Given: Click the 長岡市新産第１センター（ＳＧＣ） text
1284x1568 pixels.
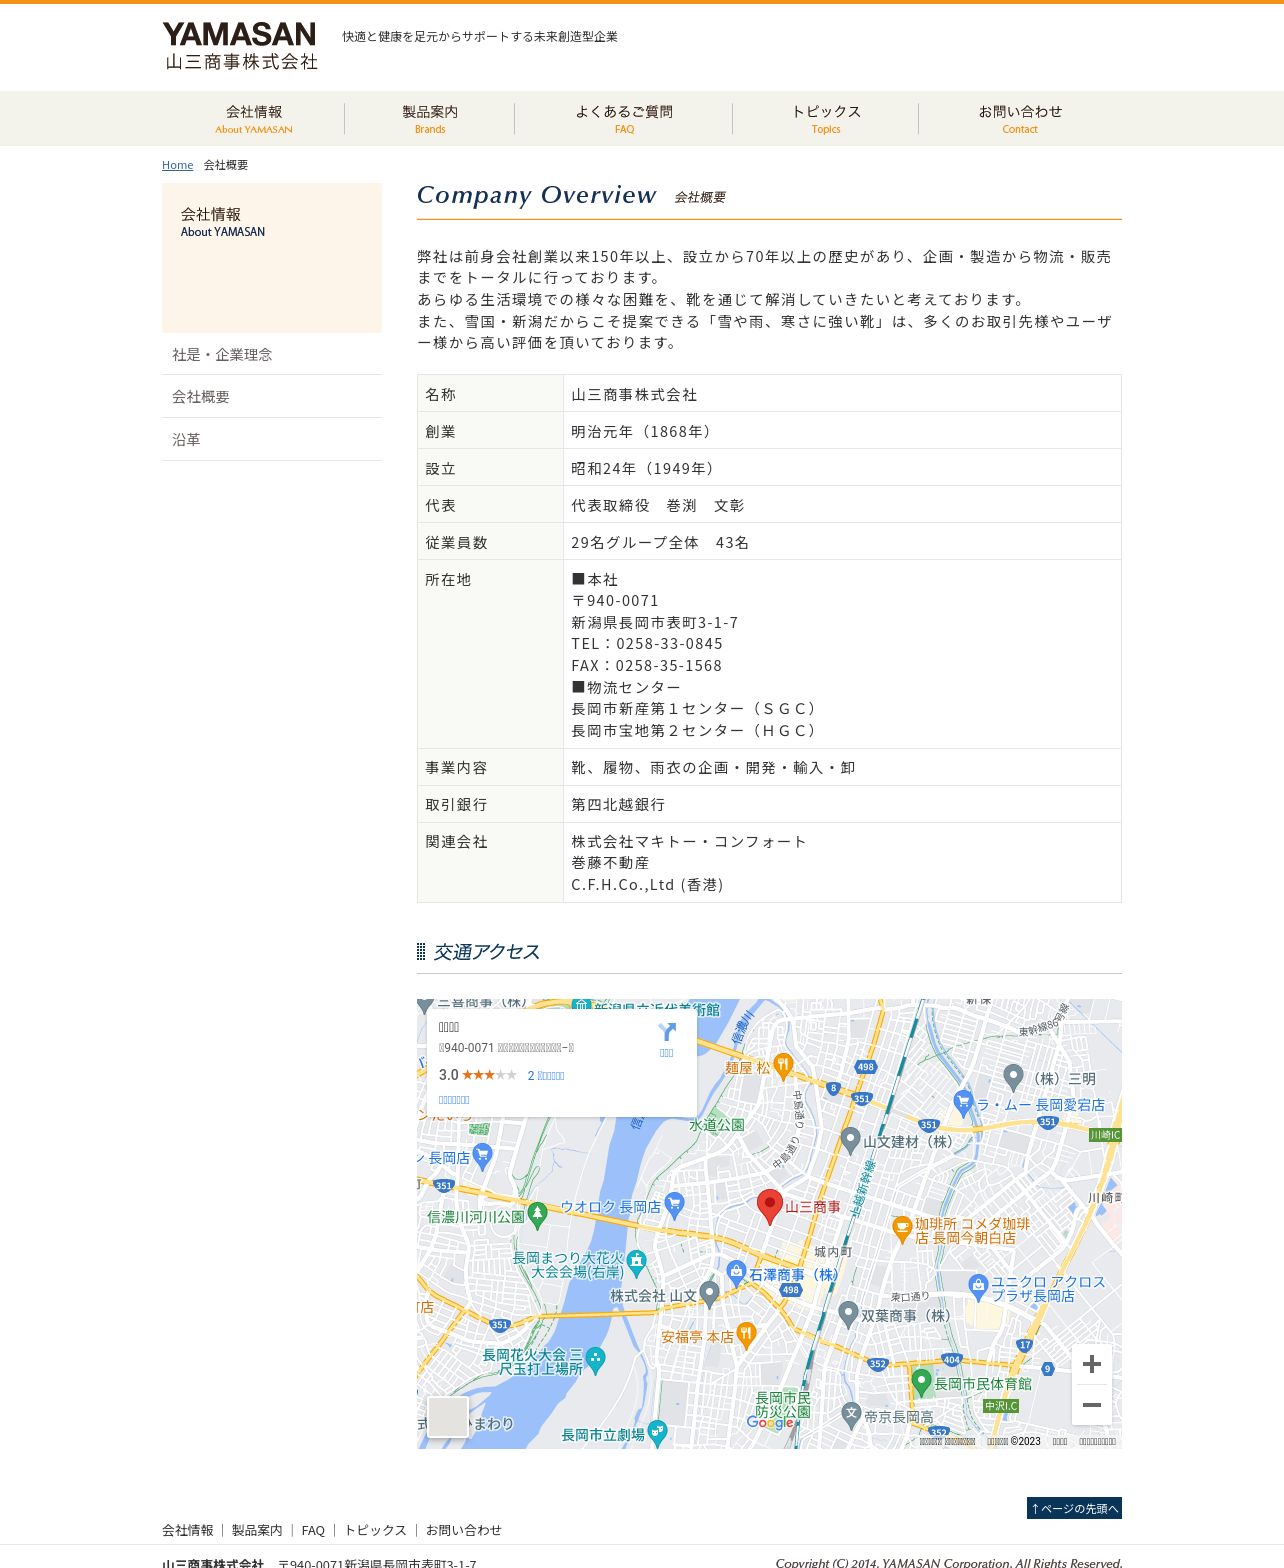Looking at the screenshot, I should (x=696, y=709).
